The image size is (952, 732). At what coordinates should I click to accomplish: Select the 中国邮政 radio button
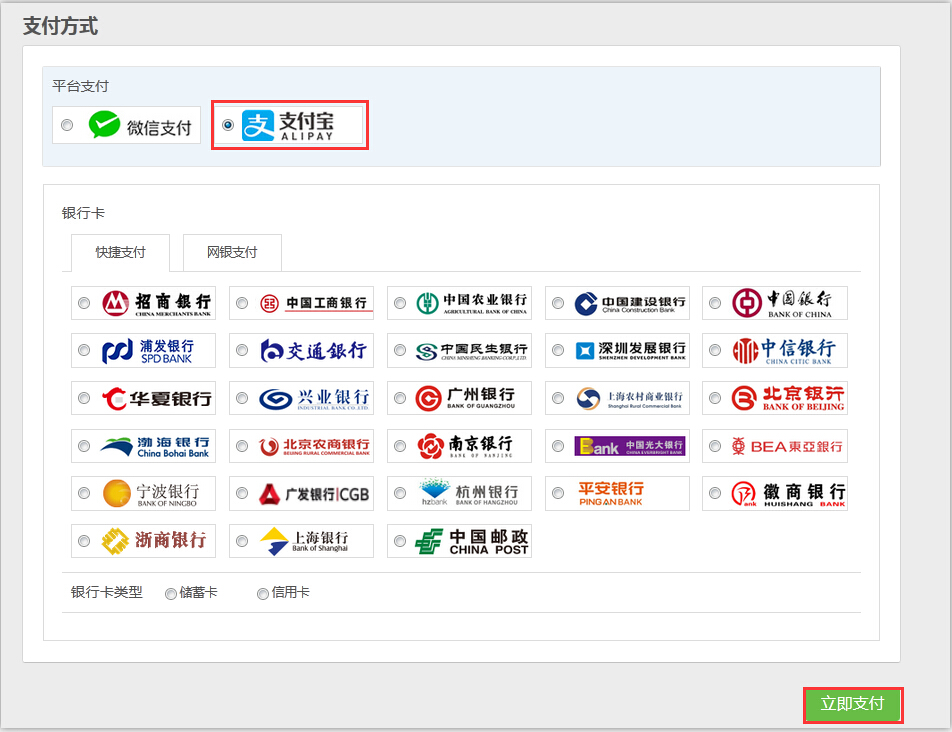tap(400, 541)
